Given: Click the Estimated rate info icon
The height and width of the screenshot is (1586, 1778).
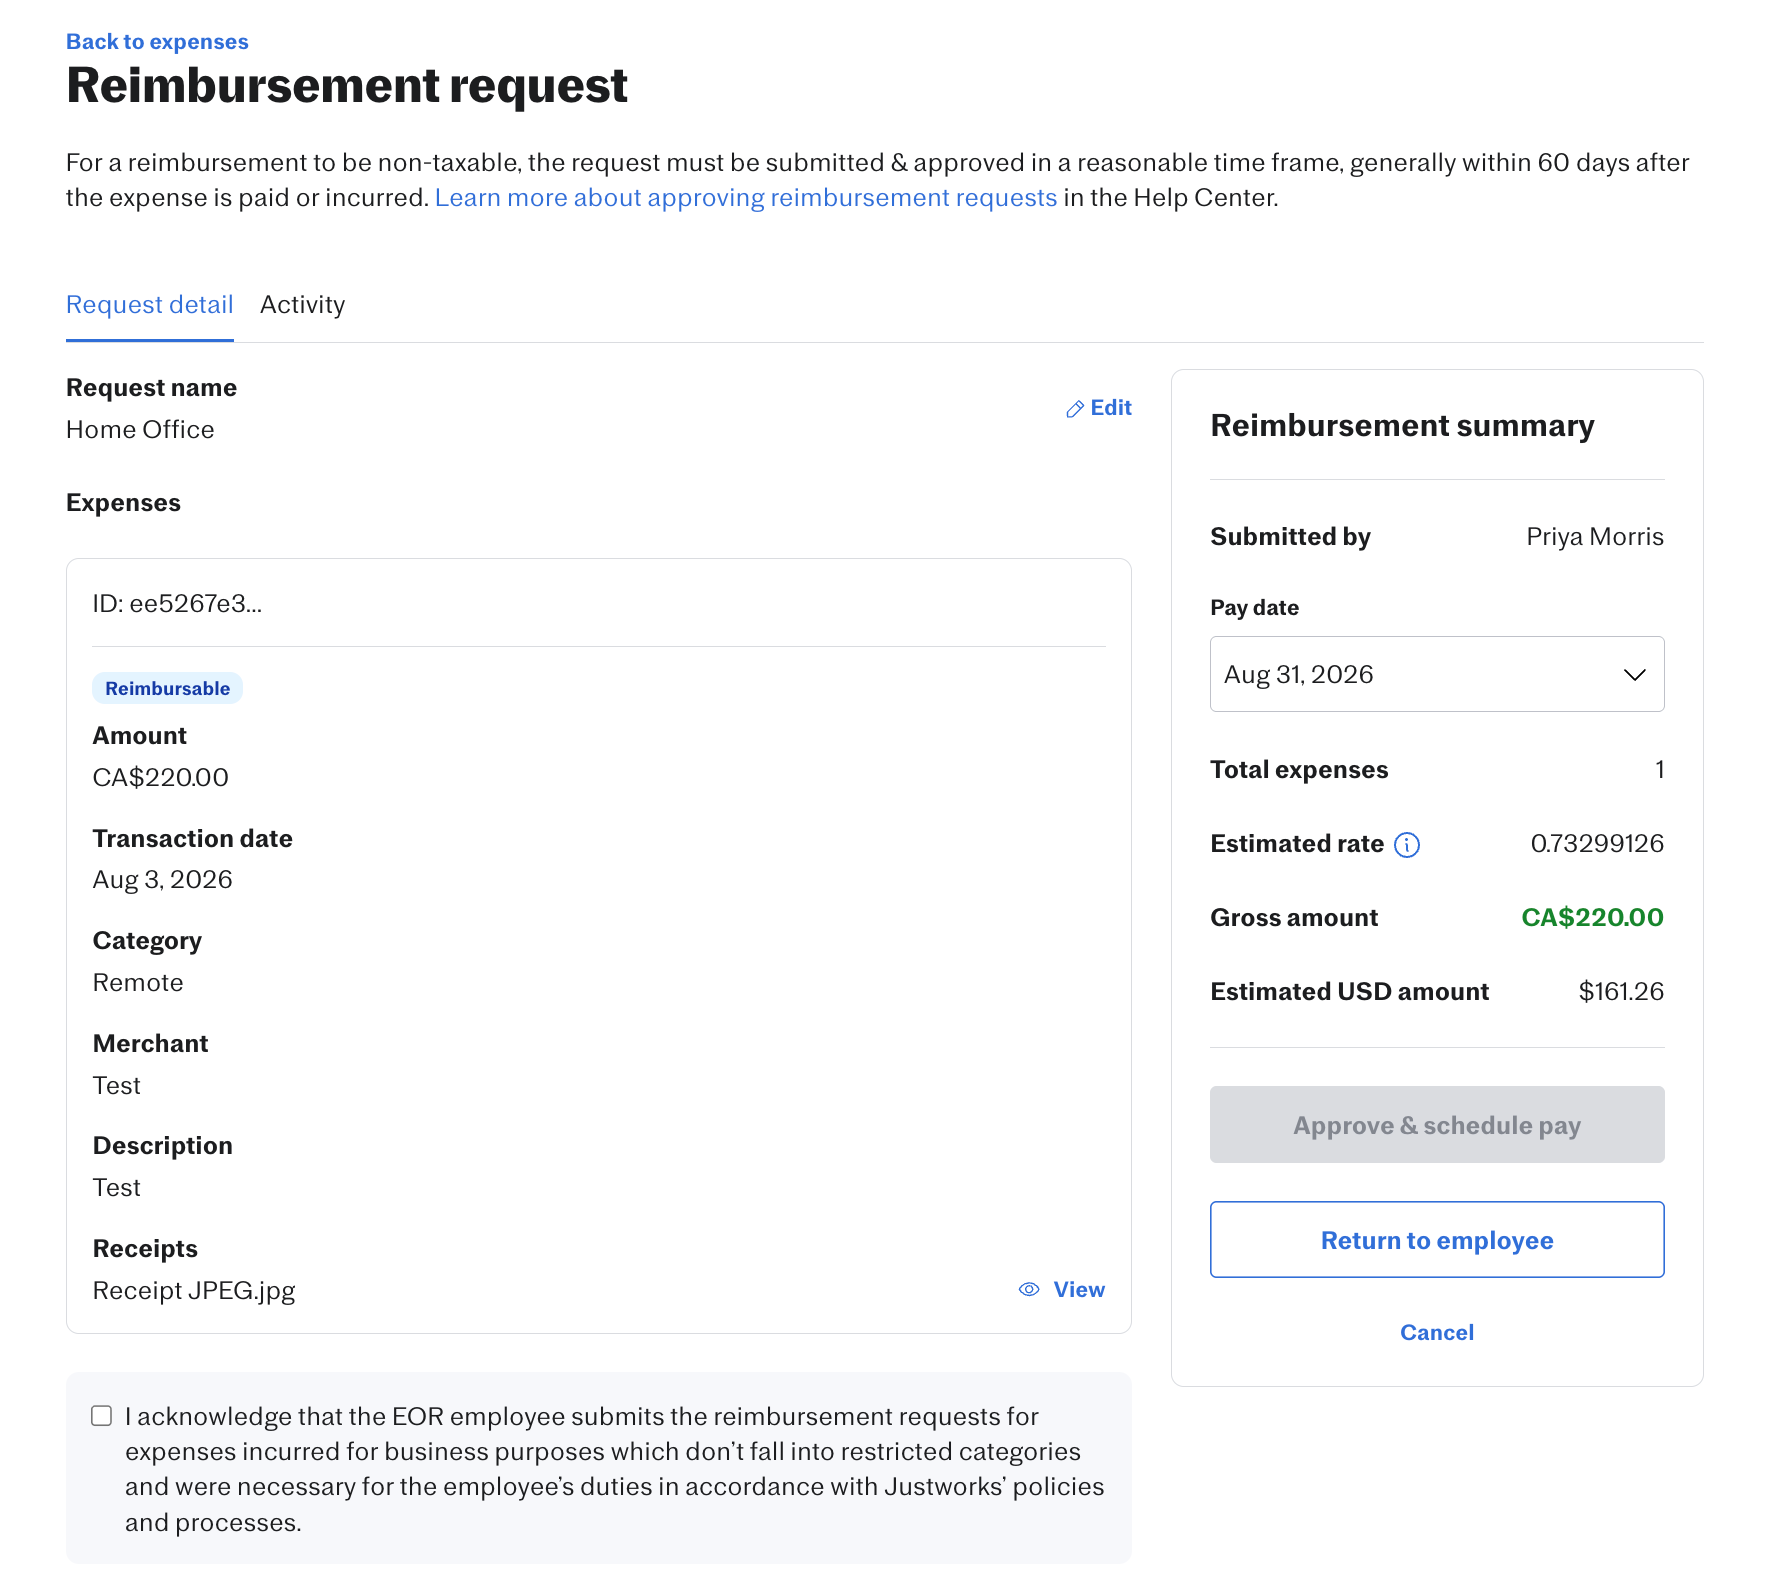Looking at the screenshot, I should 1407,845.
